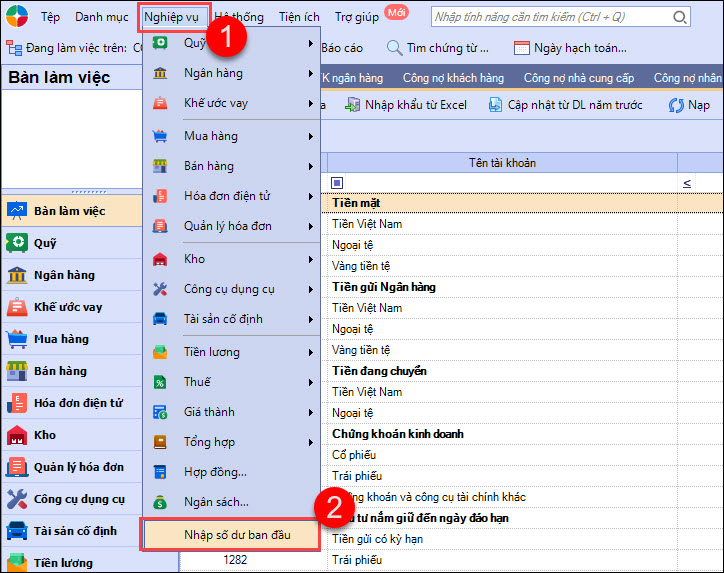Click the Nhập khẩu từ Excel icon
Viewport: 724px width, 573px height.
tap(352, 105)
